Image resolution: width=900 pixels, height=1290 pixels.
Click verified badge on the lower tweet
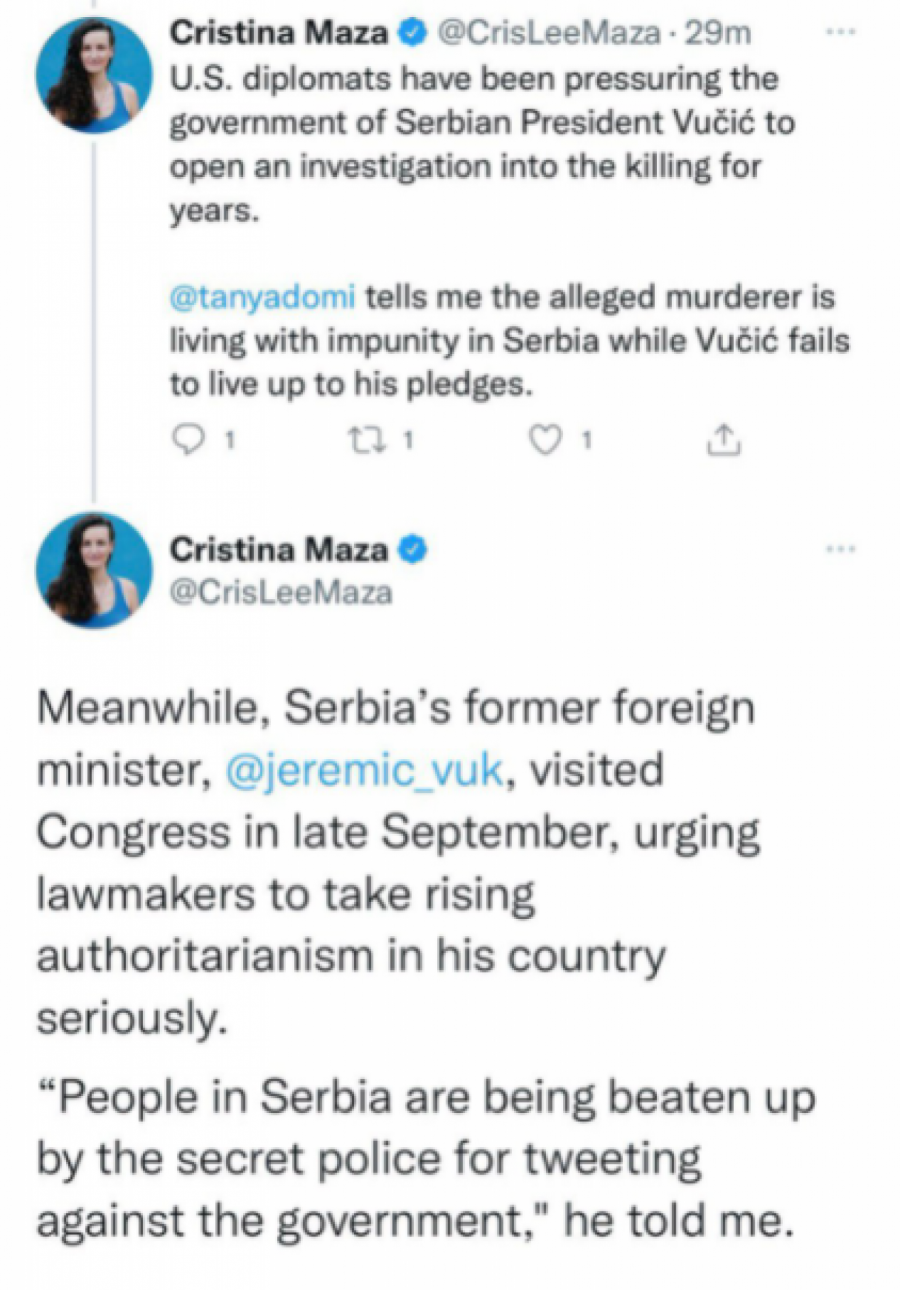(412, 549)
